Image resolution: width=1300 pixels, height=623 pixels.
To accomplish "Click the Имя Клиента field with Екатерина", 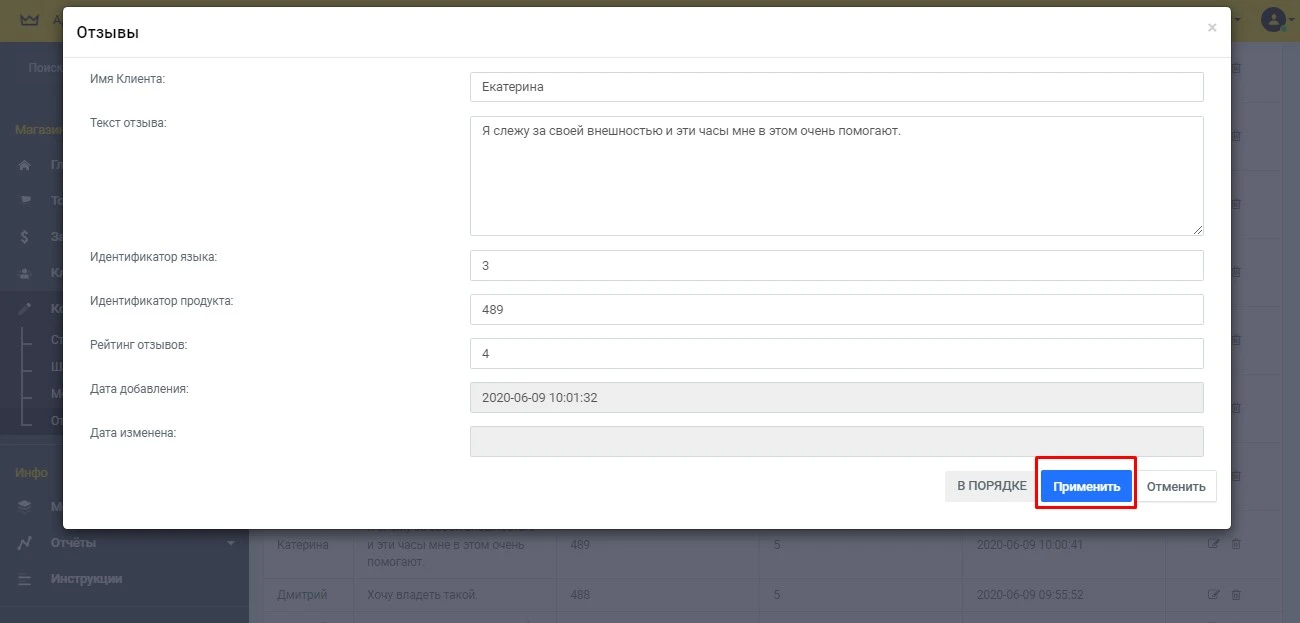I will [x=836, y=87].
